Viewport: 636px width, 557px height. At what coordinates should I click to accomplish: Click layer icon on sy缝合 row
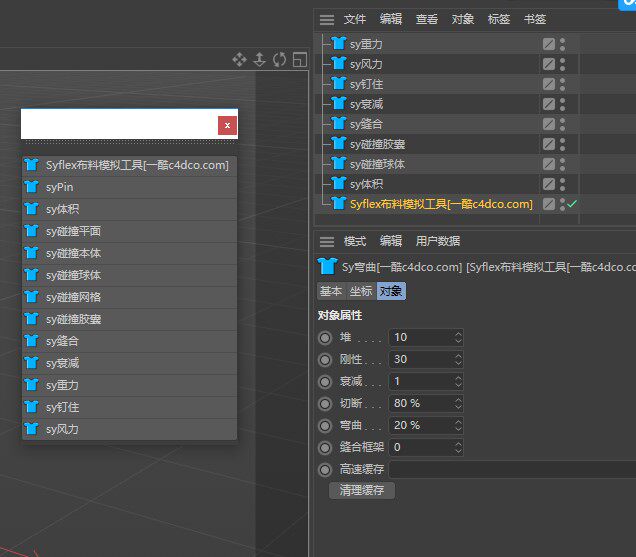[x=549, y=124]
